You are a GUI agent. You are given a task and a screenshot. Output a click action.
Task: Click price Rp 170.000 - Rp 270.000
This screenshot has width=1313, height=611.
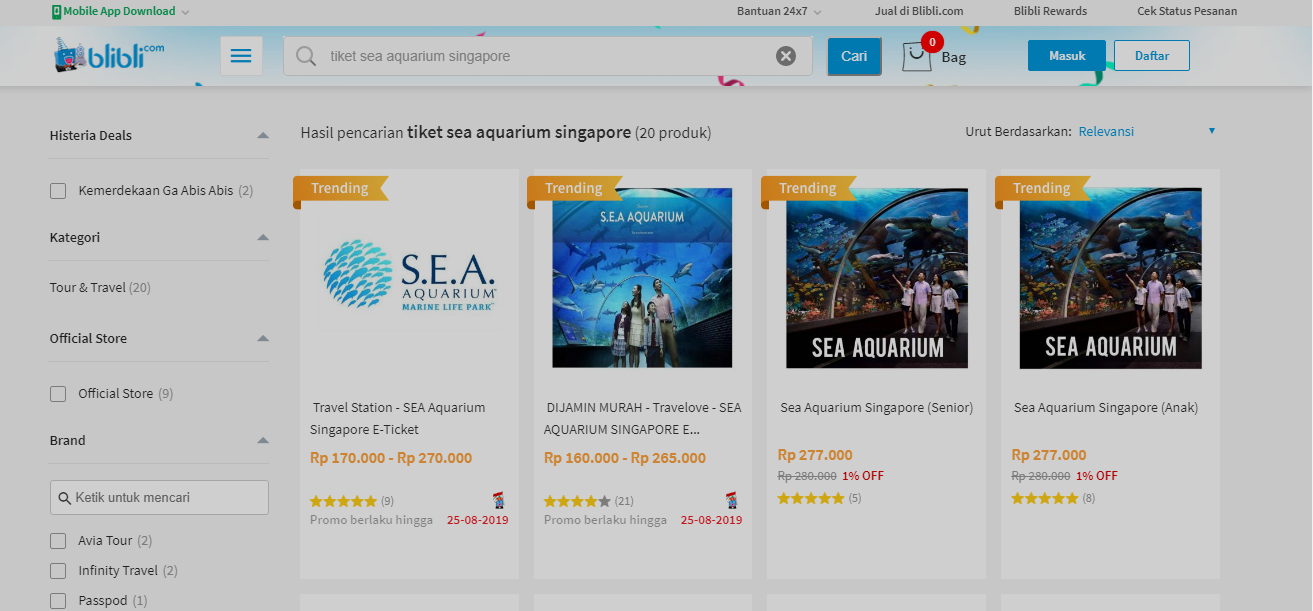pos(391,459)
